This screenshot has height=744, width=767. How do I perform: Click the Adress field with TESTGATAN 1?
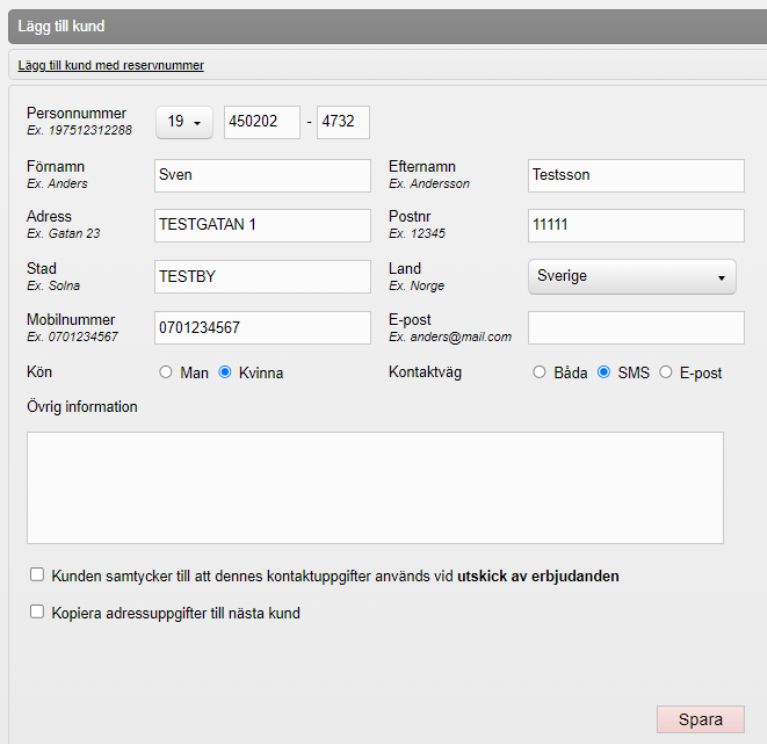tap(262, 225)
